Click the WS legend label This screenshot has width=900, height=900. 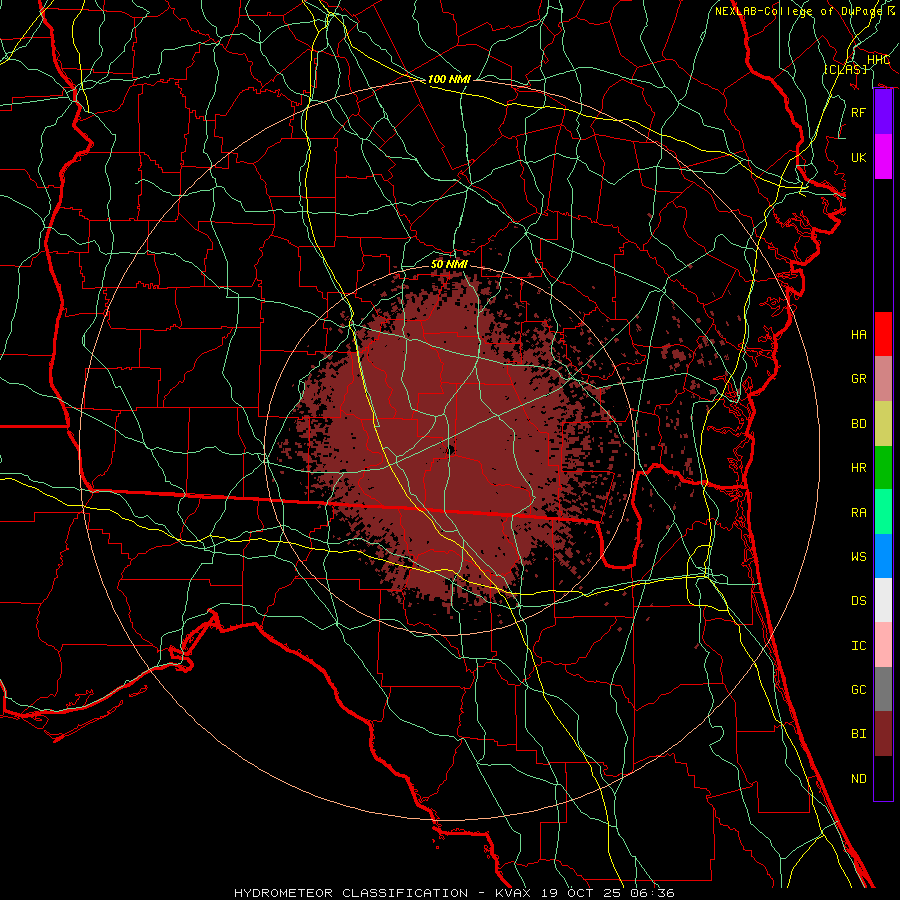859,557
